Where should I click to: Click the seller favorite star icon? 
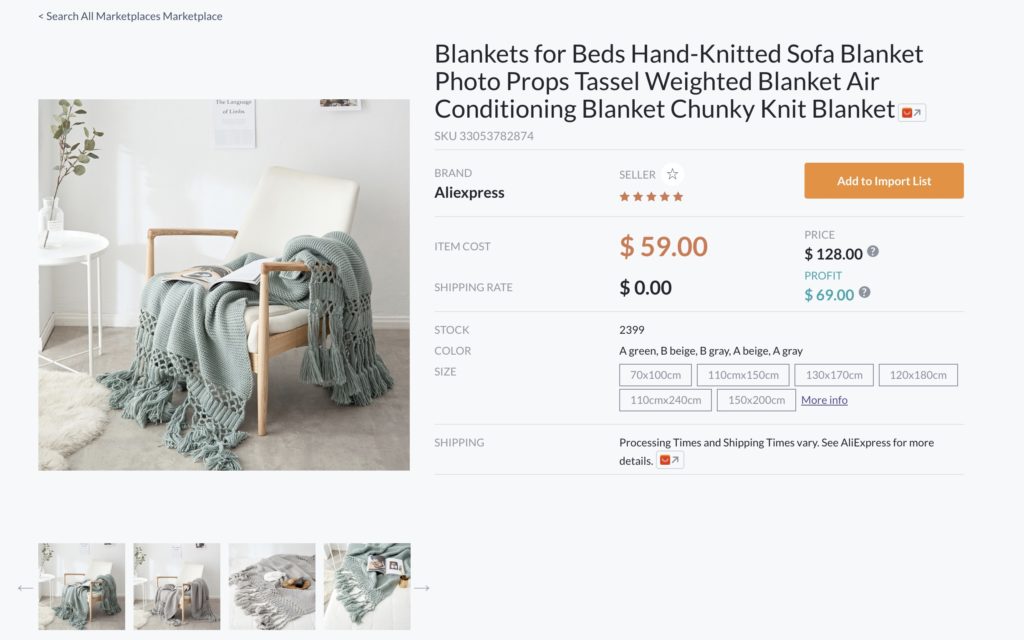point(672,174)
